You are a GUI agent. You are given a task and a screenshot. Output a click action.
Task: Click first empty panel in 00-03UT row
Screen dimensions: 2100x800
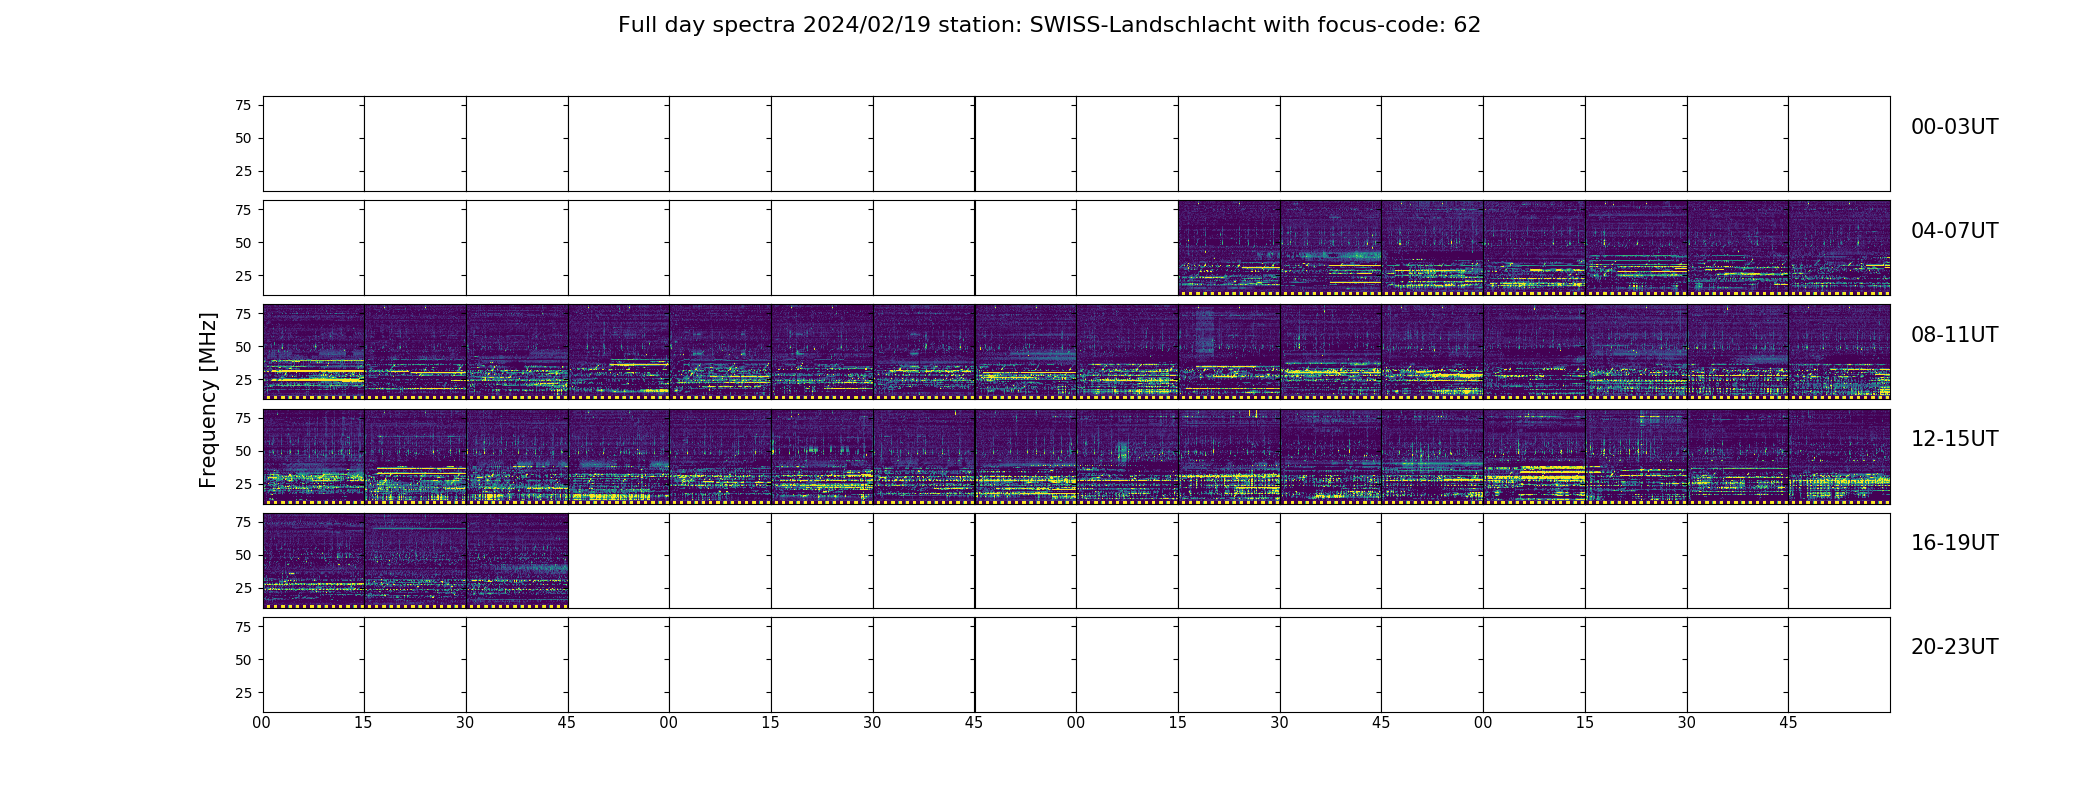tap(313, 144)
